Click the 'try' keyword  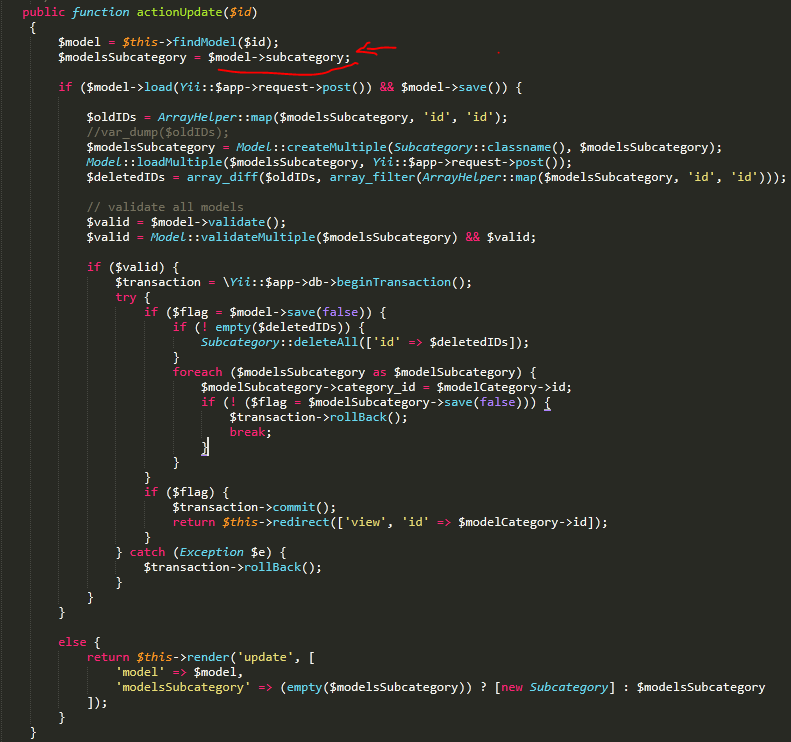126,297
